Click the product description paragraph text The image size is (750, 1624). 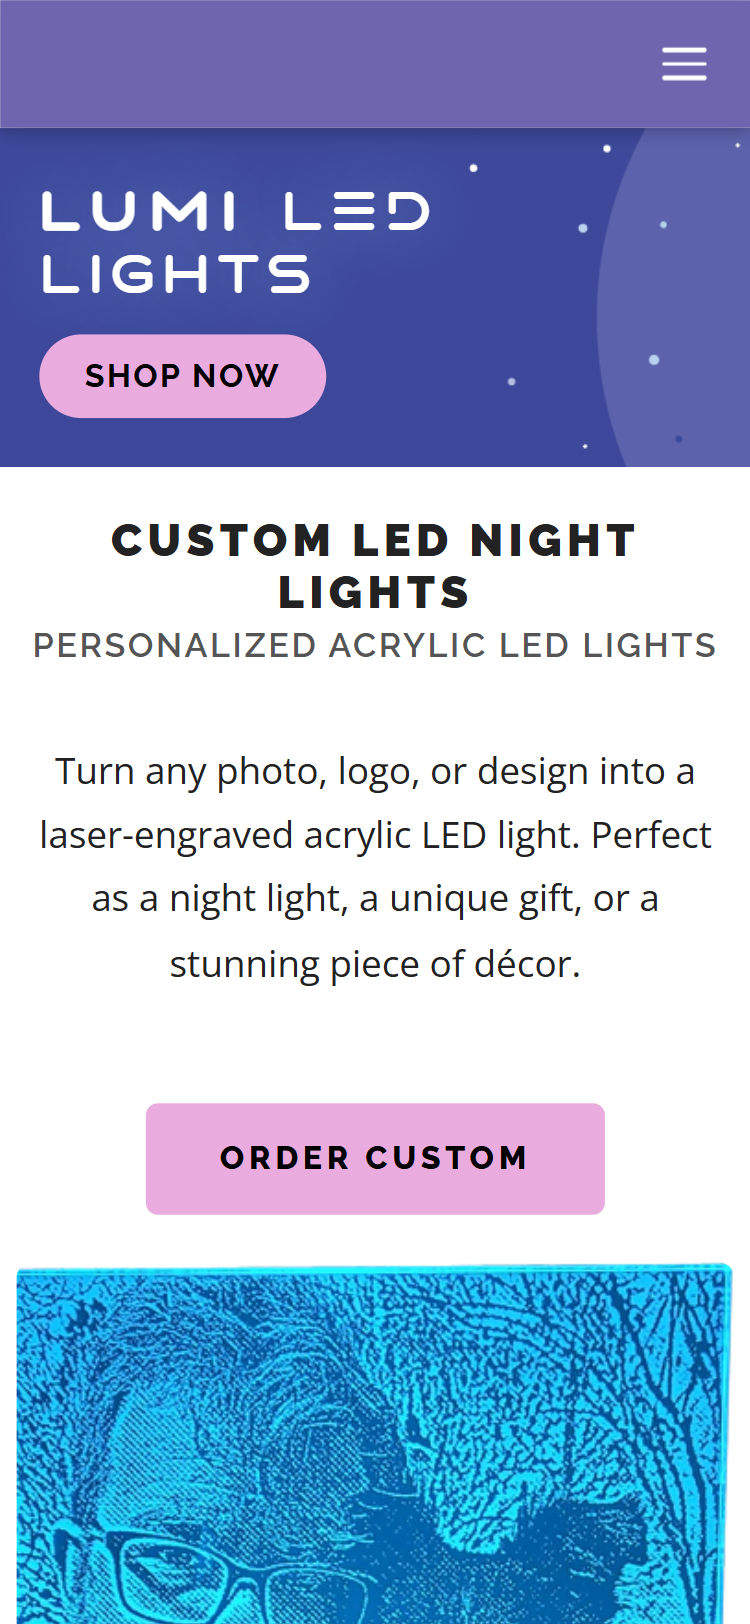(x=375, y=865)
